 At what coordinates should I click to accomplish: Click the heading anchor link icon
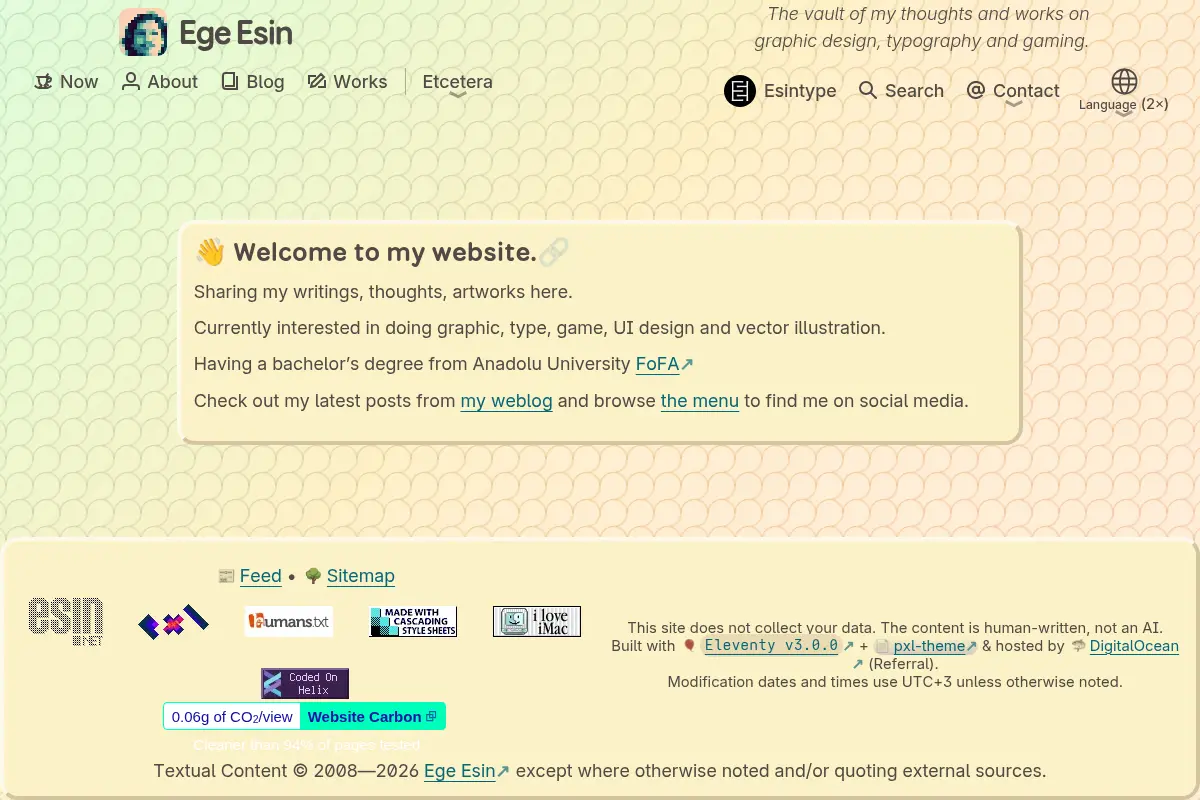554,252
